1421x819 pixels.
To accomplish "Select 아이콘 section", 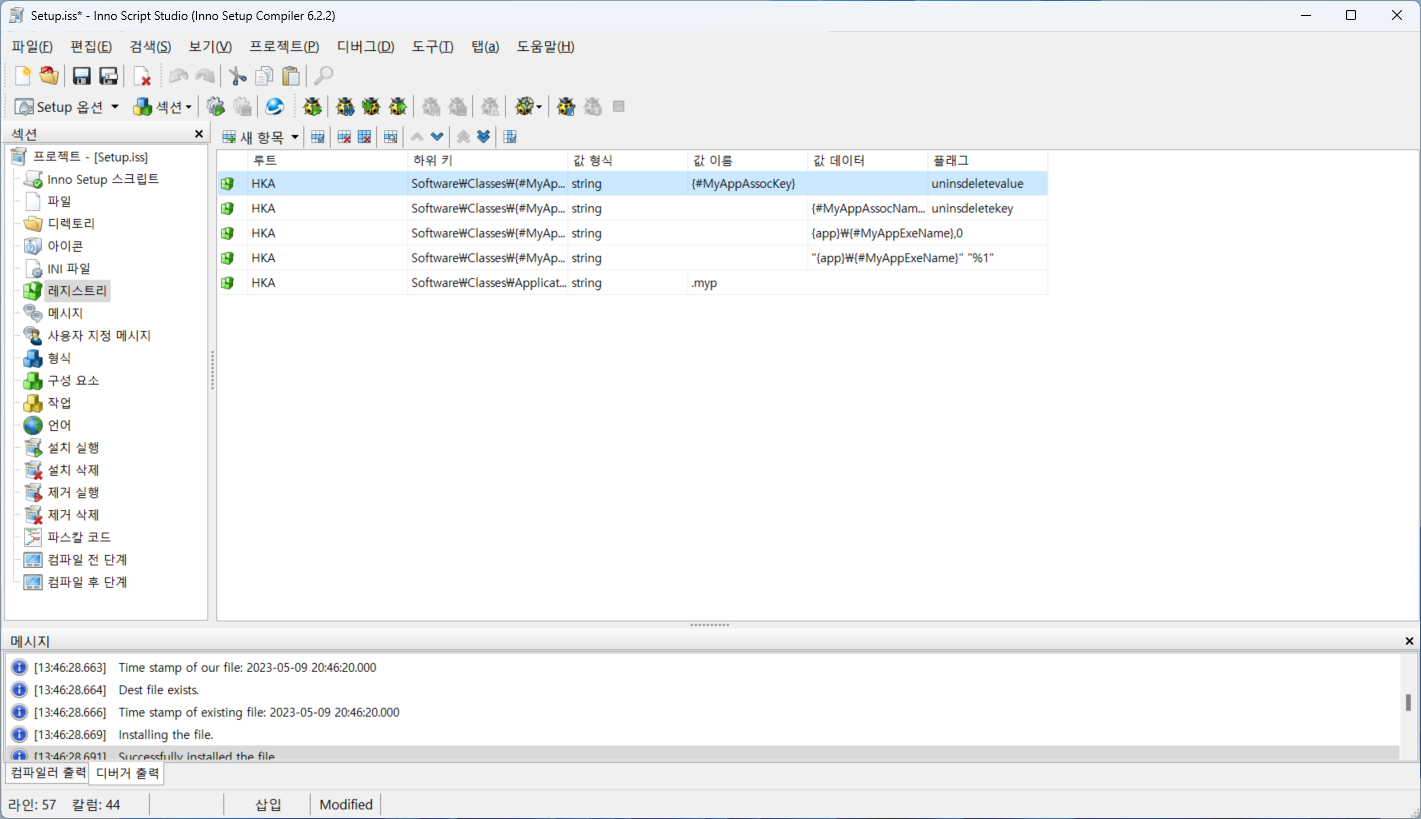I will click(65, 246).
